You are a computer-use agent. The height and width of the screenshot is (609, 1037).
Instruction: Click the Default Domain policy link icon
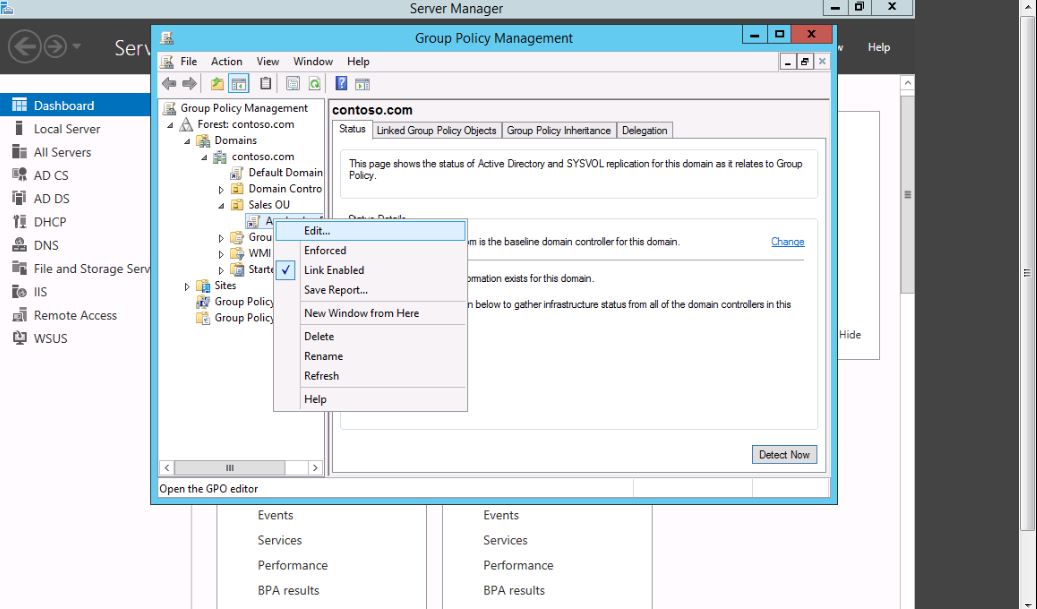[237, 173]
